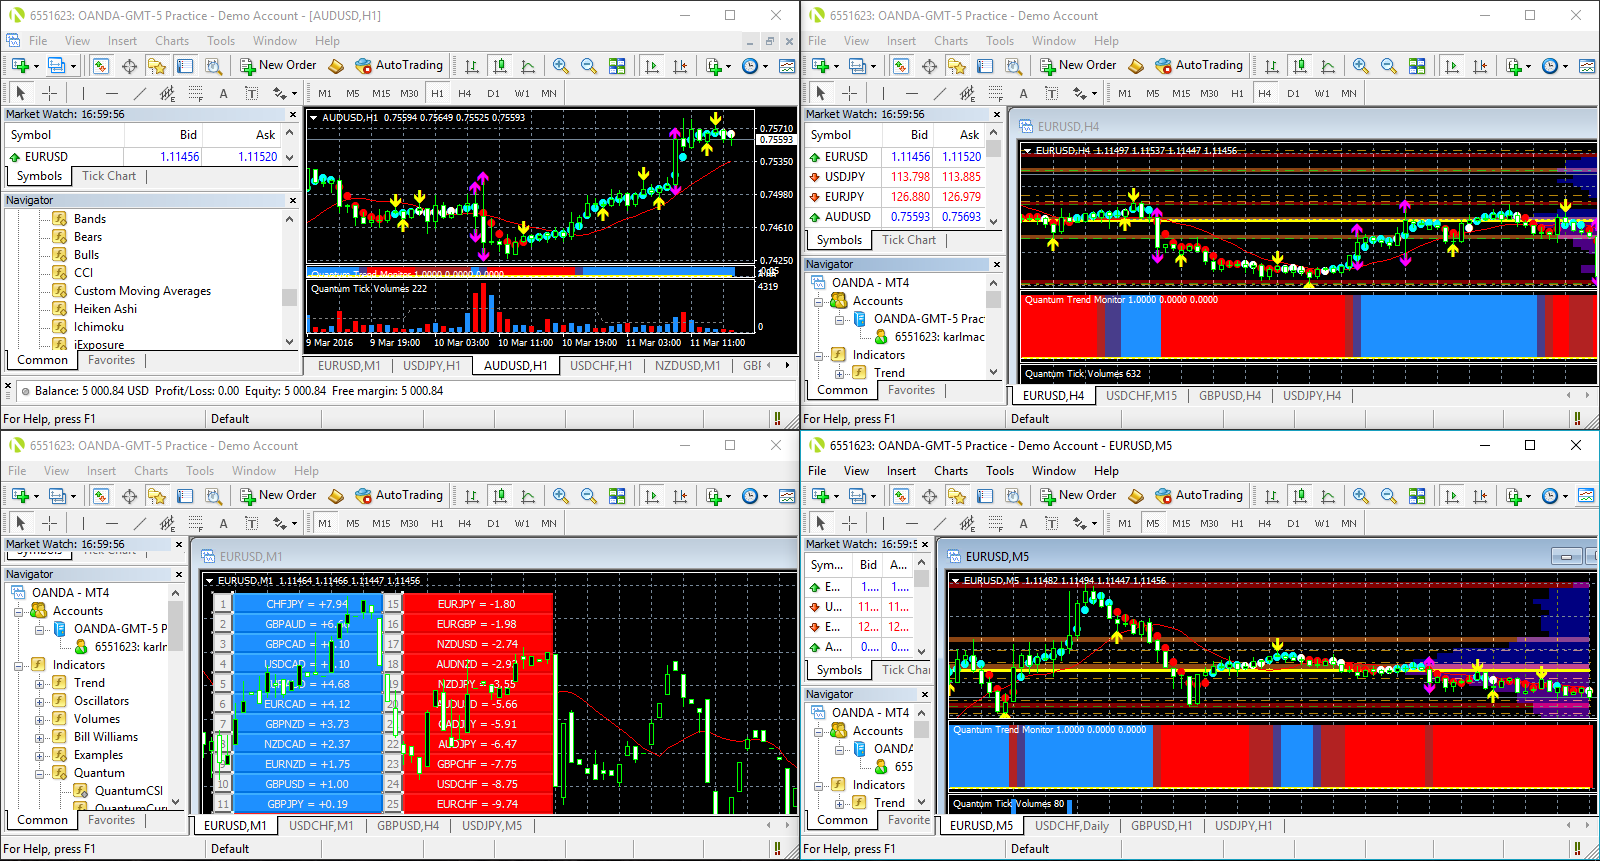Click Market Watch icon in EURUSD,M1 window toolbar
1600x861 pixels.
[101, 496]
